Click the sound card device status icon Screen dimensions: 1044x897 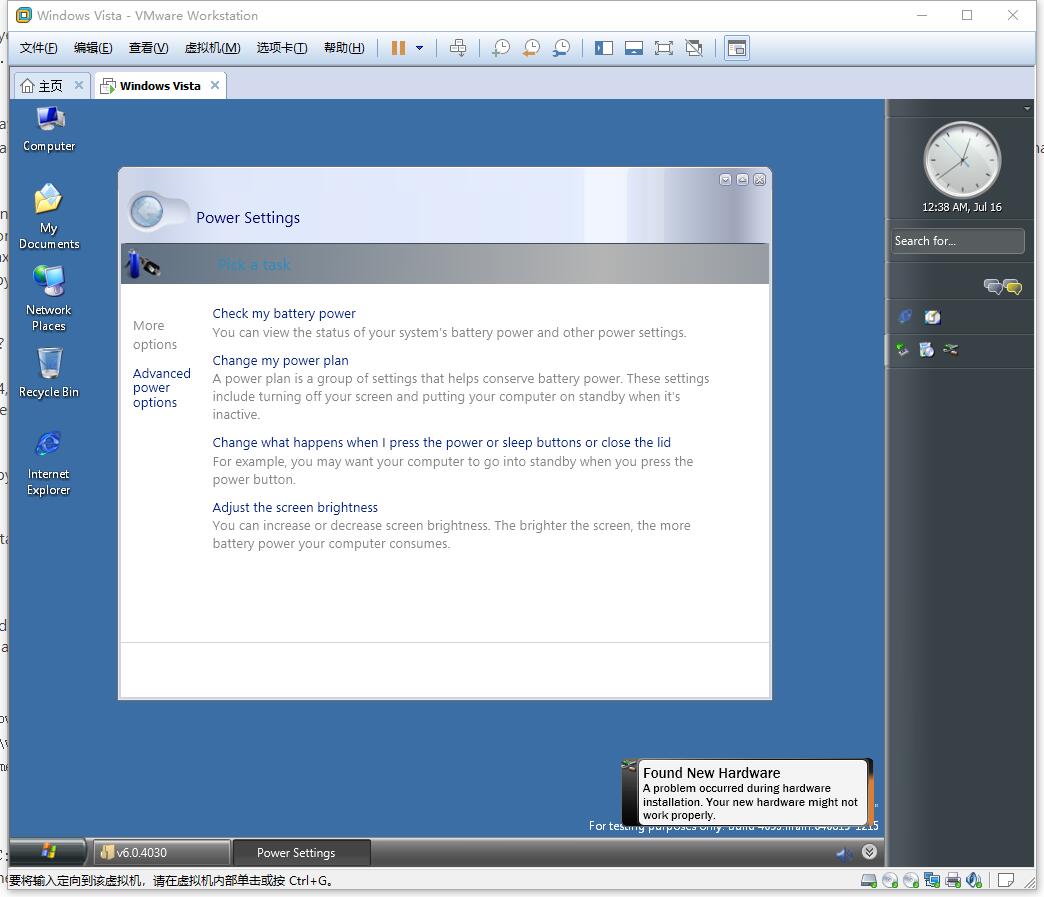click(974, 880)
